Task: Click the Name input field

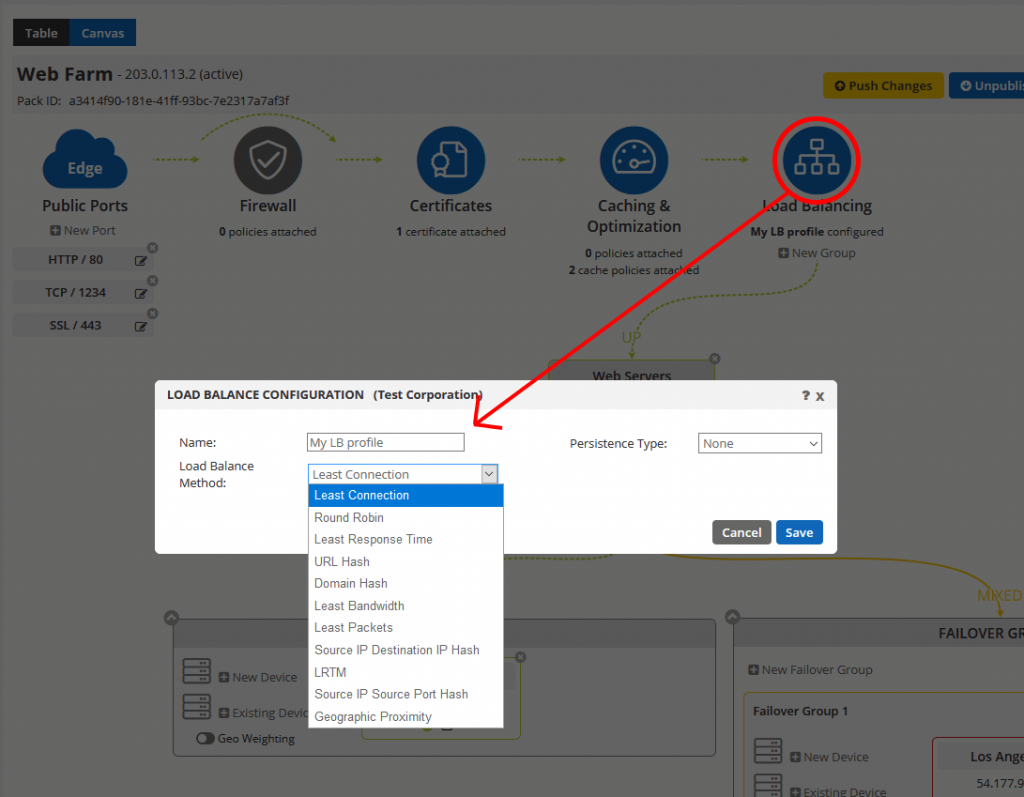Action: (x=385, y=442)
